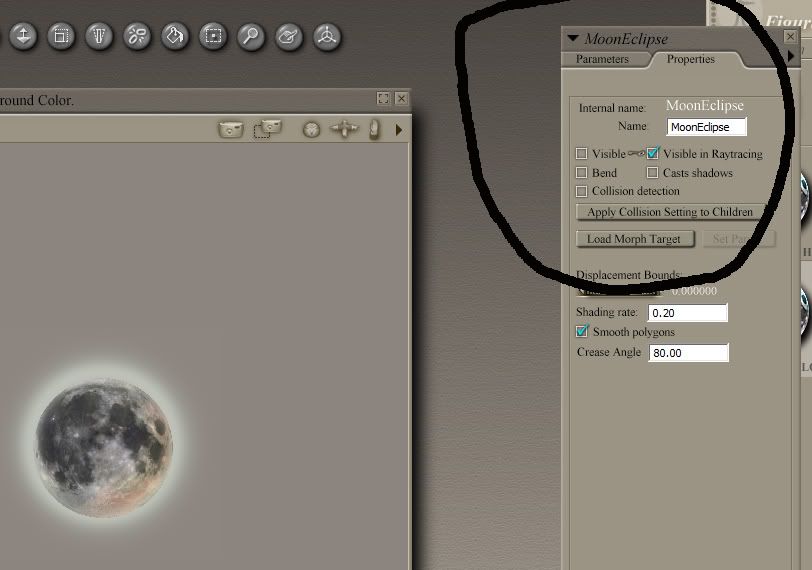
Task: Select the Scale tool
Action: pyautogui.click(x=61, y=37)
